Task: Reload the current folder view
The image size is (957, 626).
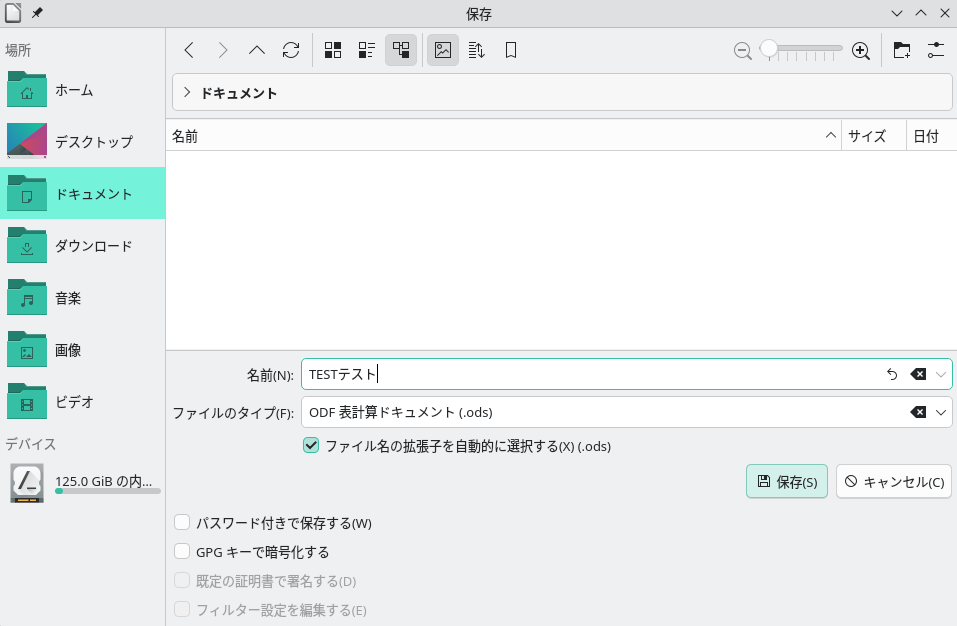Action: [291, 50]
